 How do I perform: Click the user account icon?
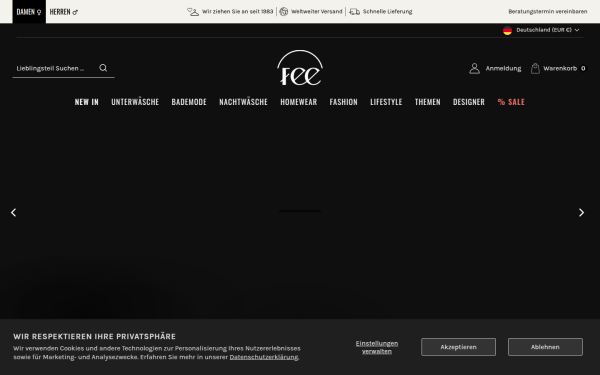pyautogui.click(x=474, y=68)
